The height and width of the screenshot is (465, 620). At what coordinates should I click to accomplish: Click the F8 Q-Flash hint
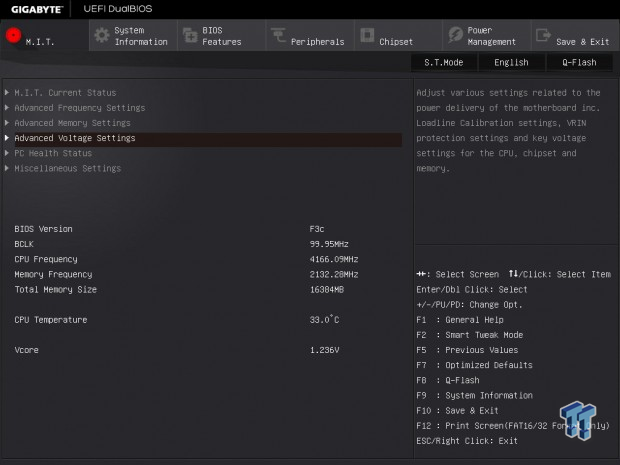448,380
